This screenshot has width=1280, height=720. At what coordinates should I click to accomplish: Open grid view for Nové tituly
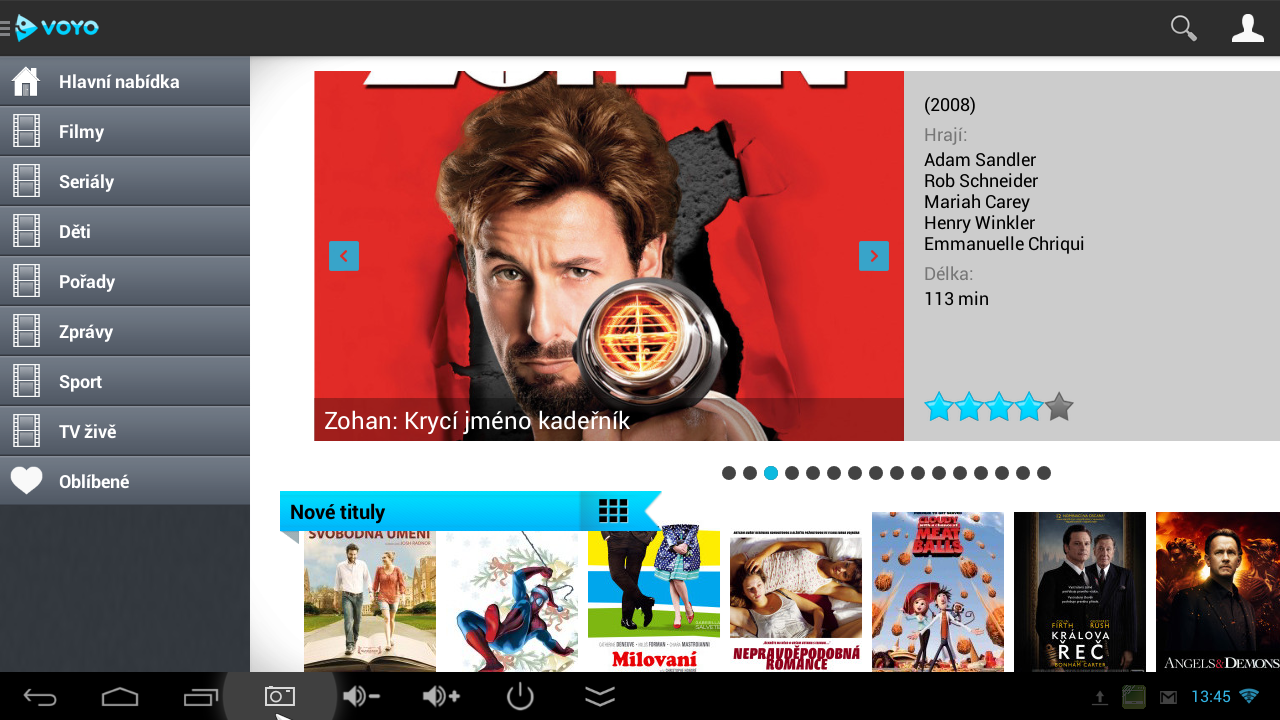pyautogui.click(x=612, y=511)
